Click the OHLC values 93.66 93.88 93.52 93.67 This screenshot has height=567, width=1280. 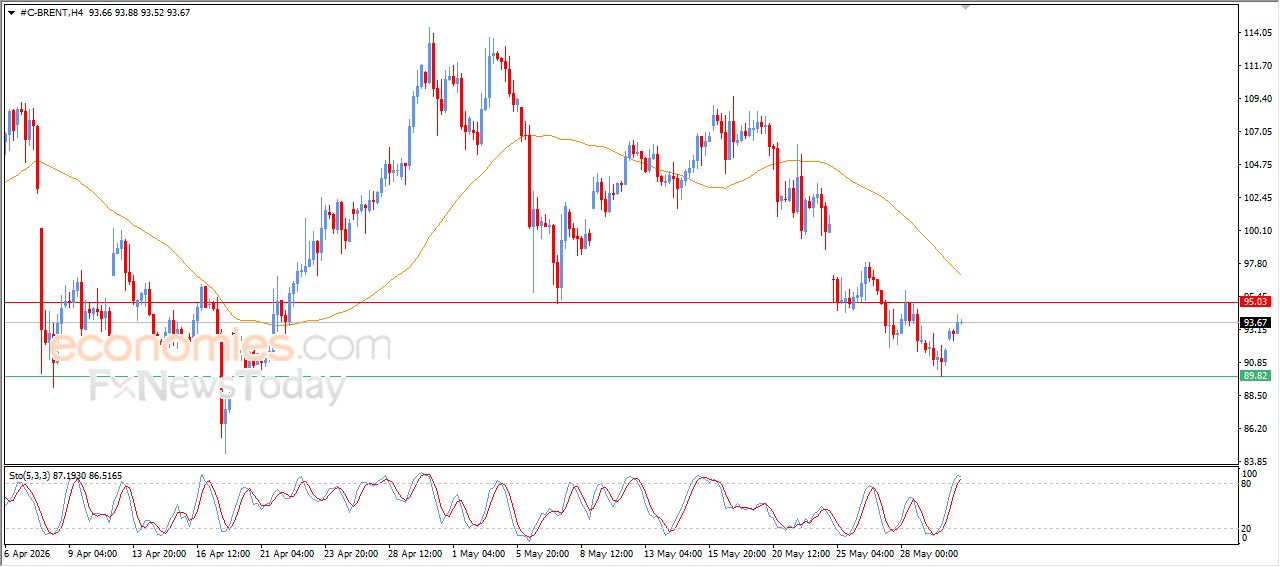[139, 13]
